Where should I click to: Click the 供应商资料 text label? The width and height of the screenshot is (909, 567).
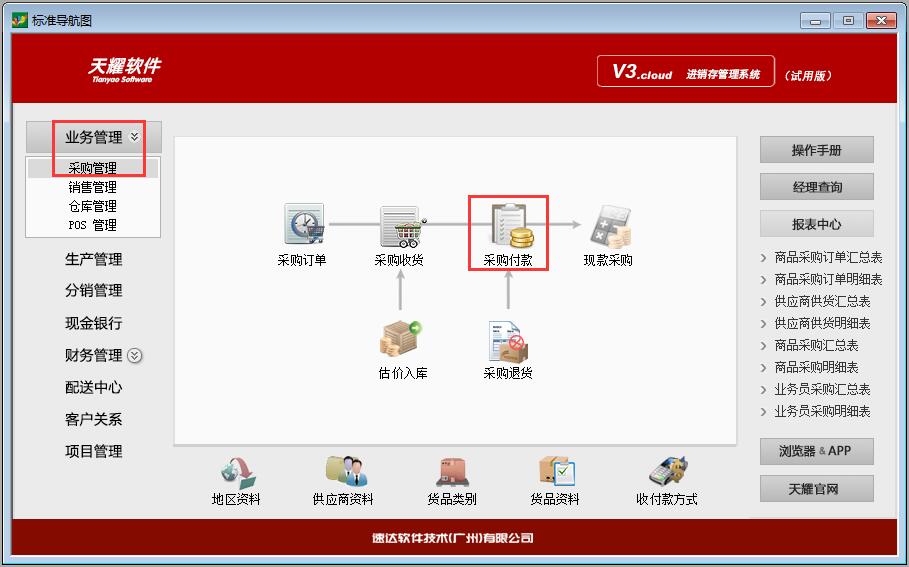coord(343,499)
